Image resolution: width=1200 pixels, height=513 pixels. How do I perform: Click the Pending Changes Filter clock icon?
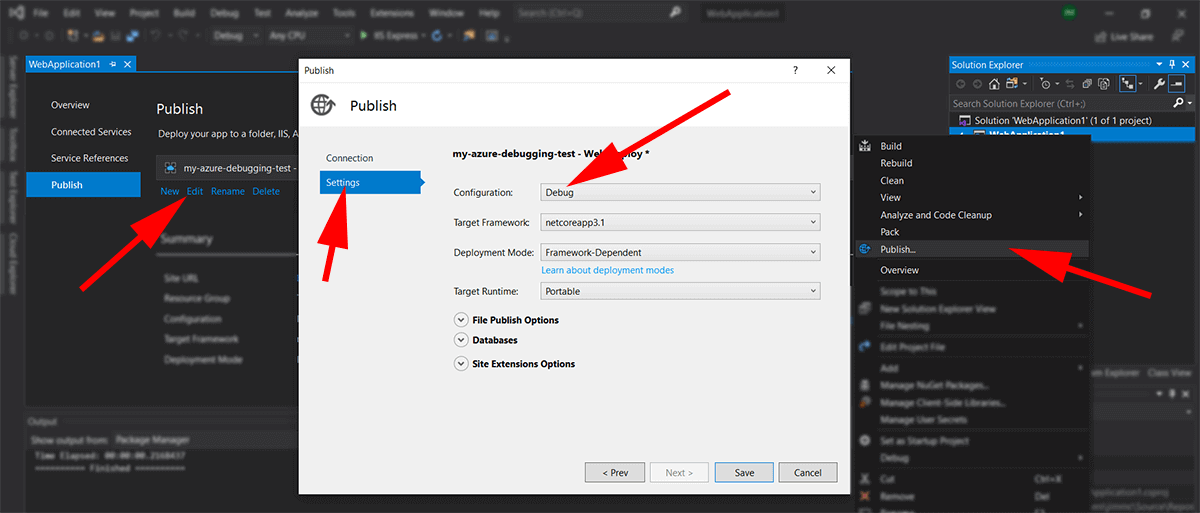tap(1045, 84)
